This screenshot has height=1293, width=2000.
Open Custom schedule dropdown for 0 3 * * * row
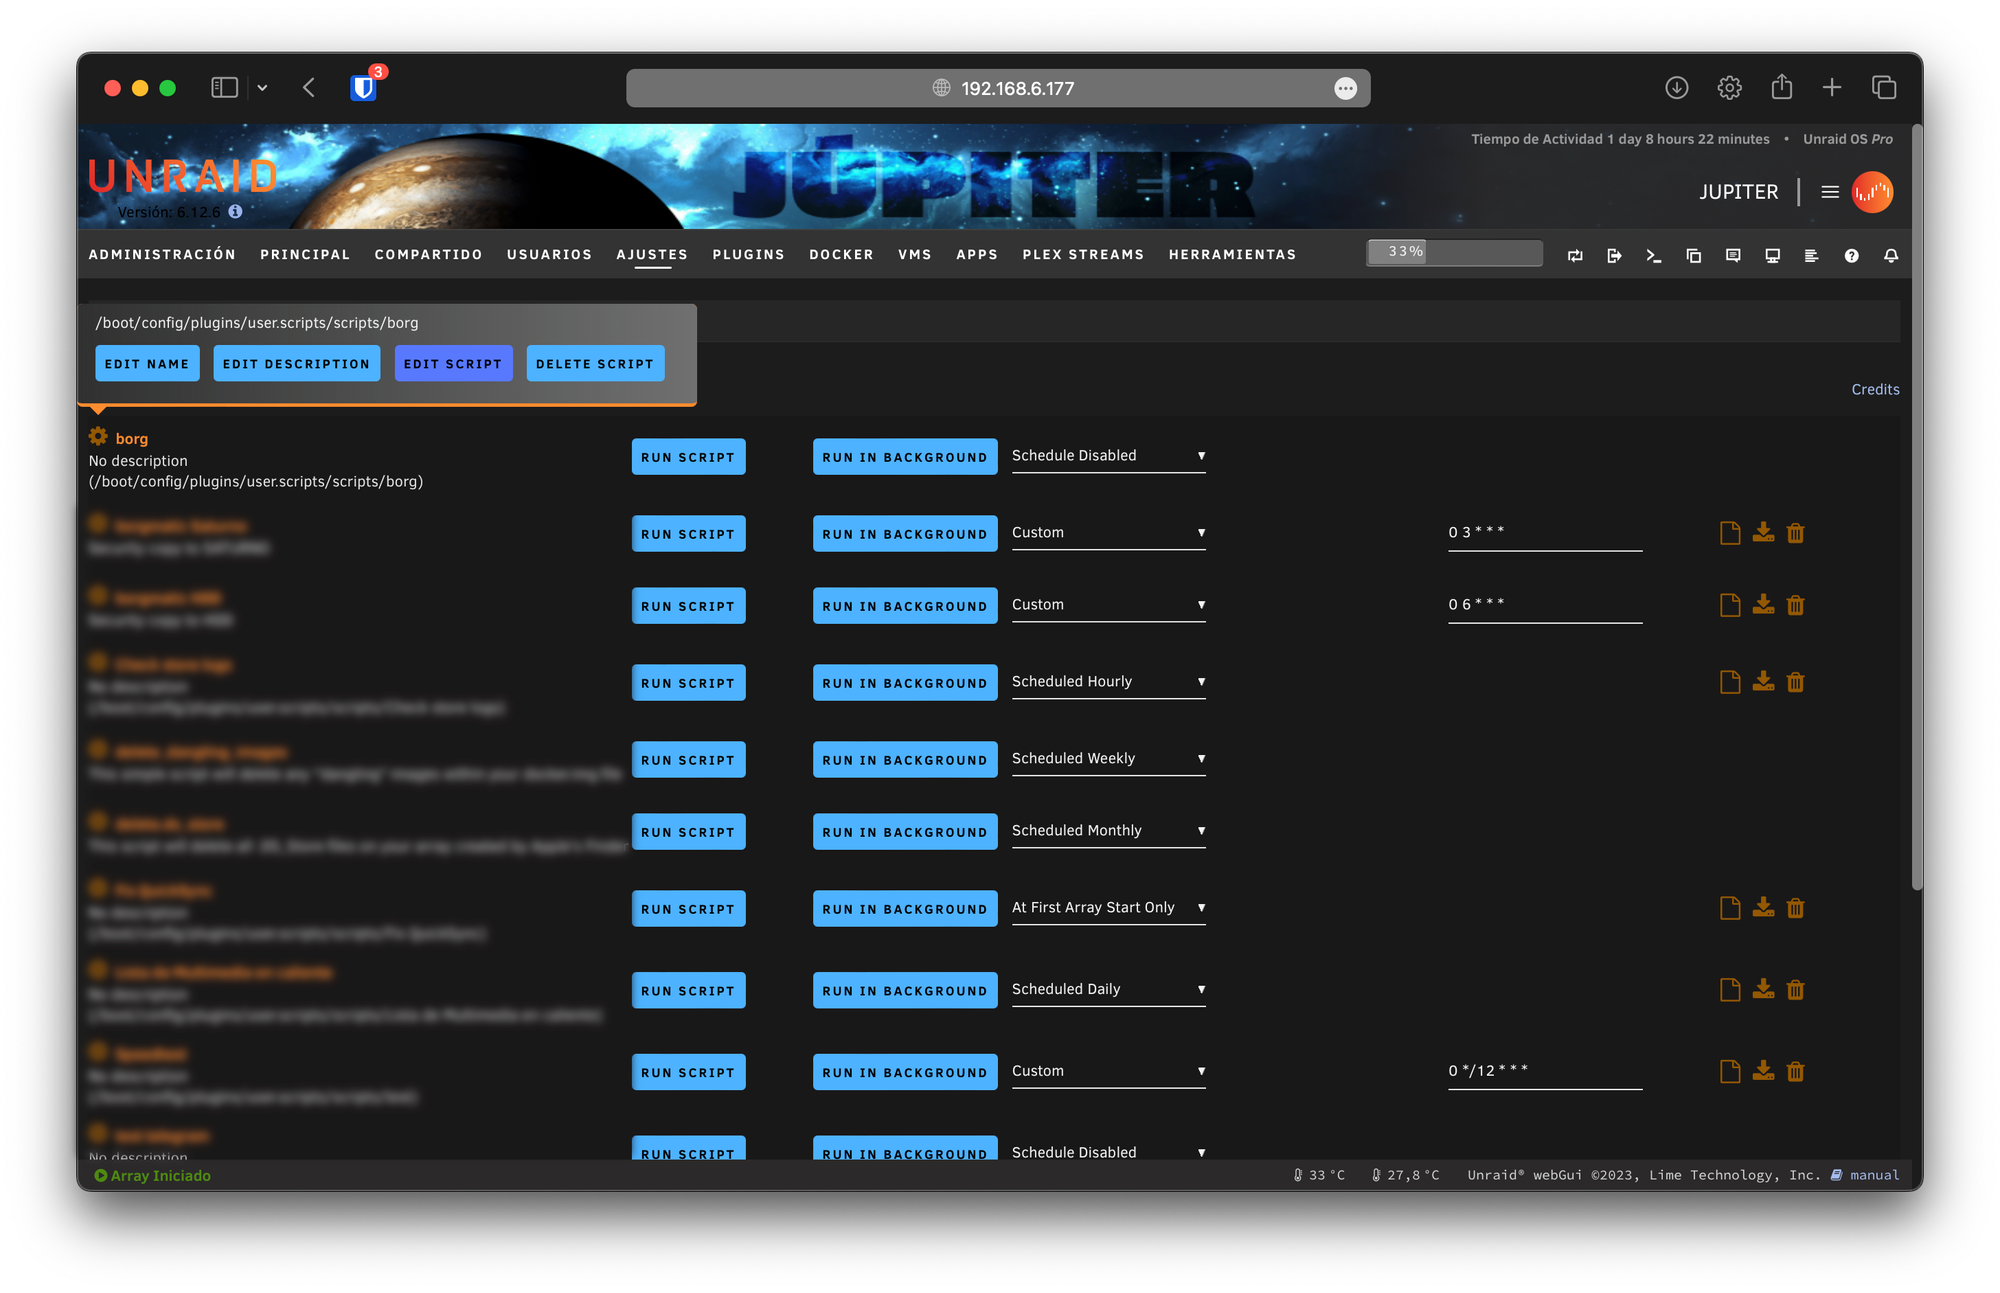pyautogui.click(x=1108, y=533)
